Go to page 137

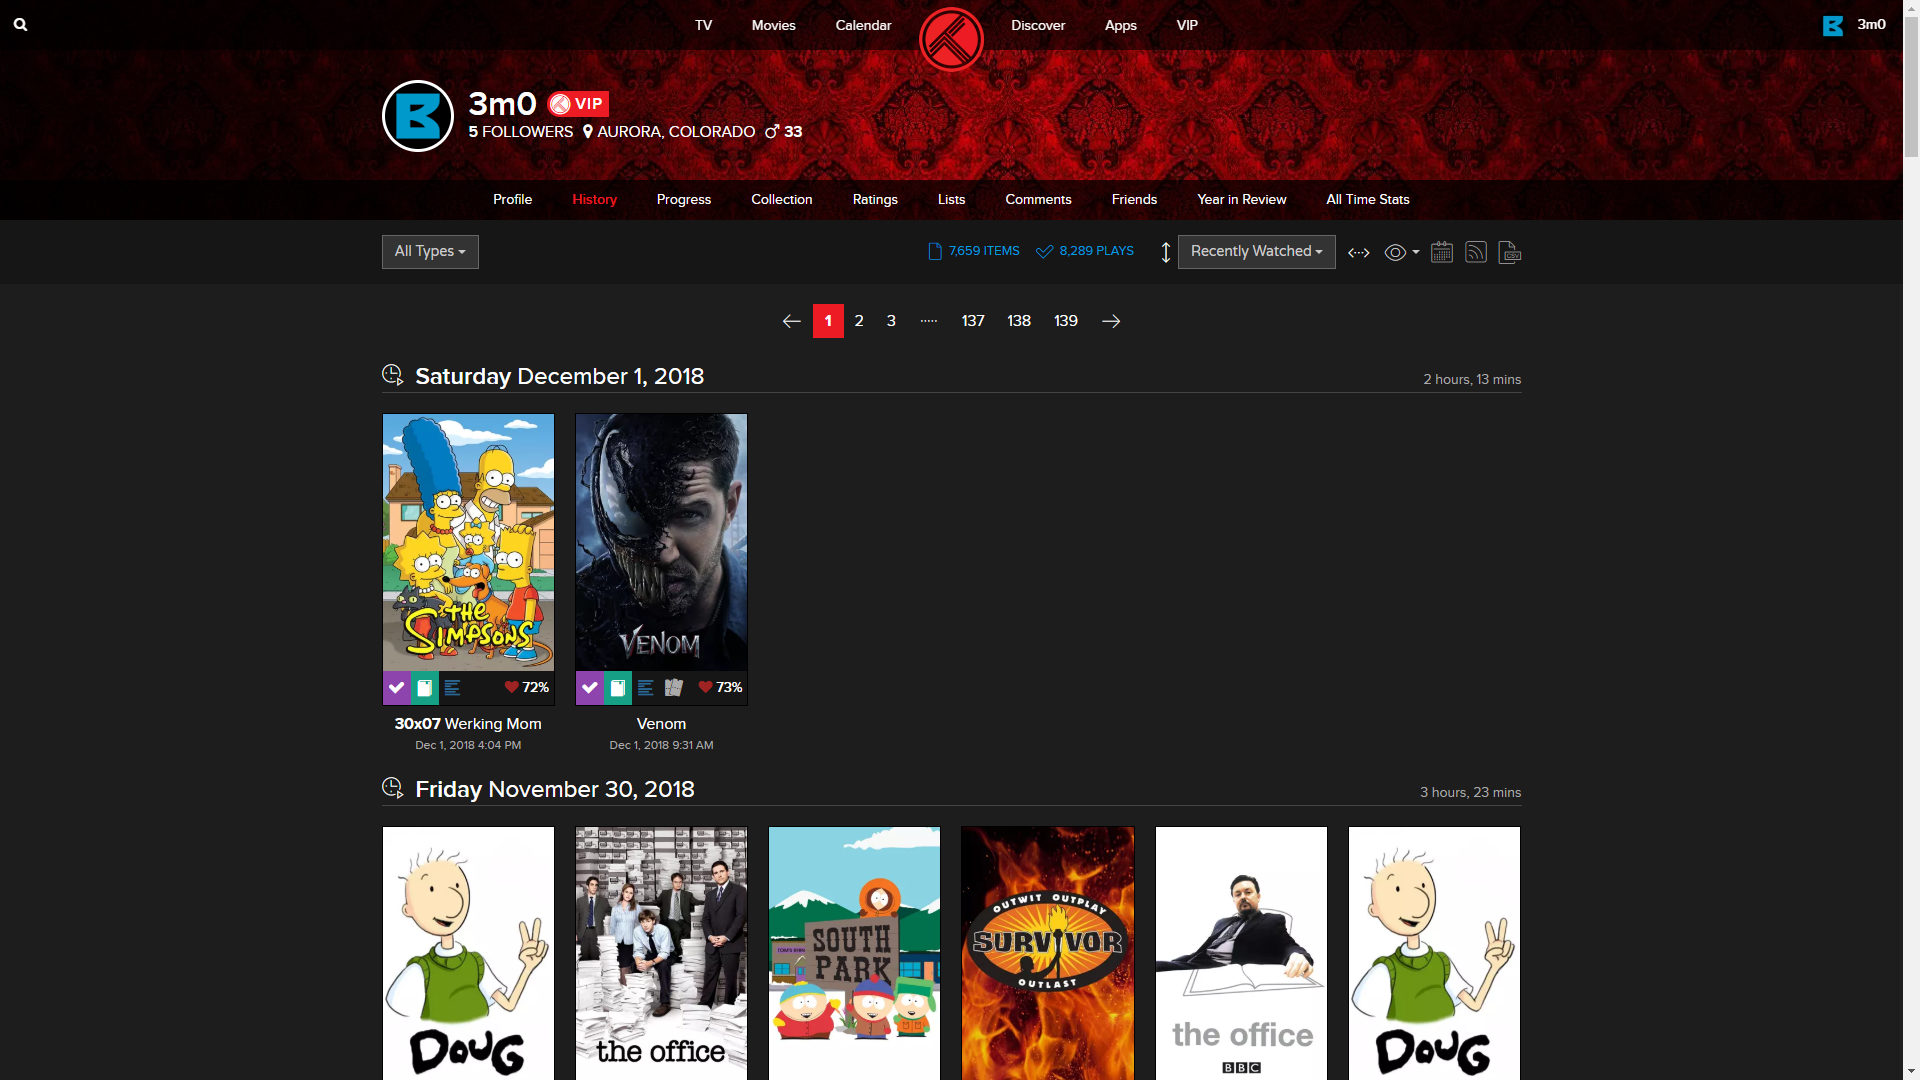pos(973,321)
